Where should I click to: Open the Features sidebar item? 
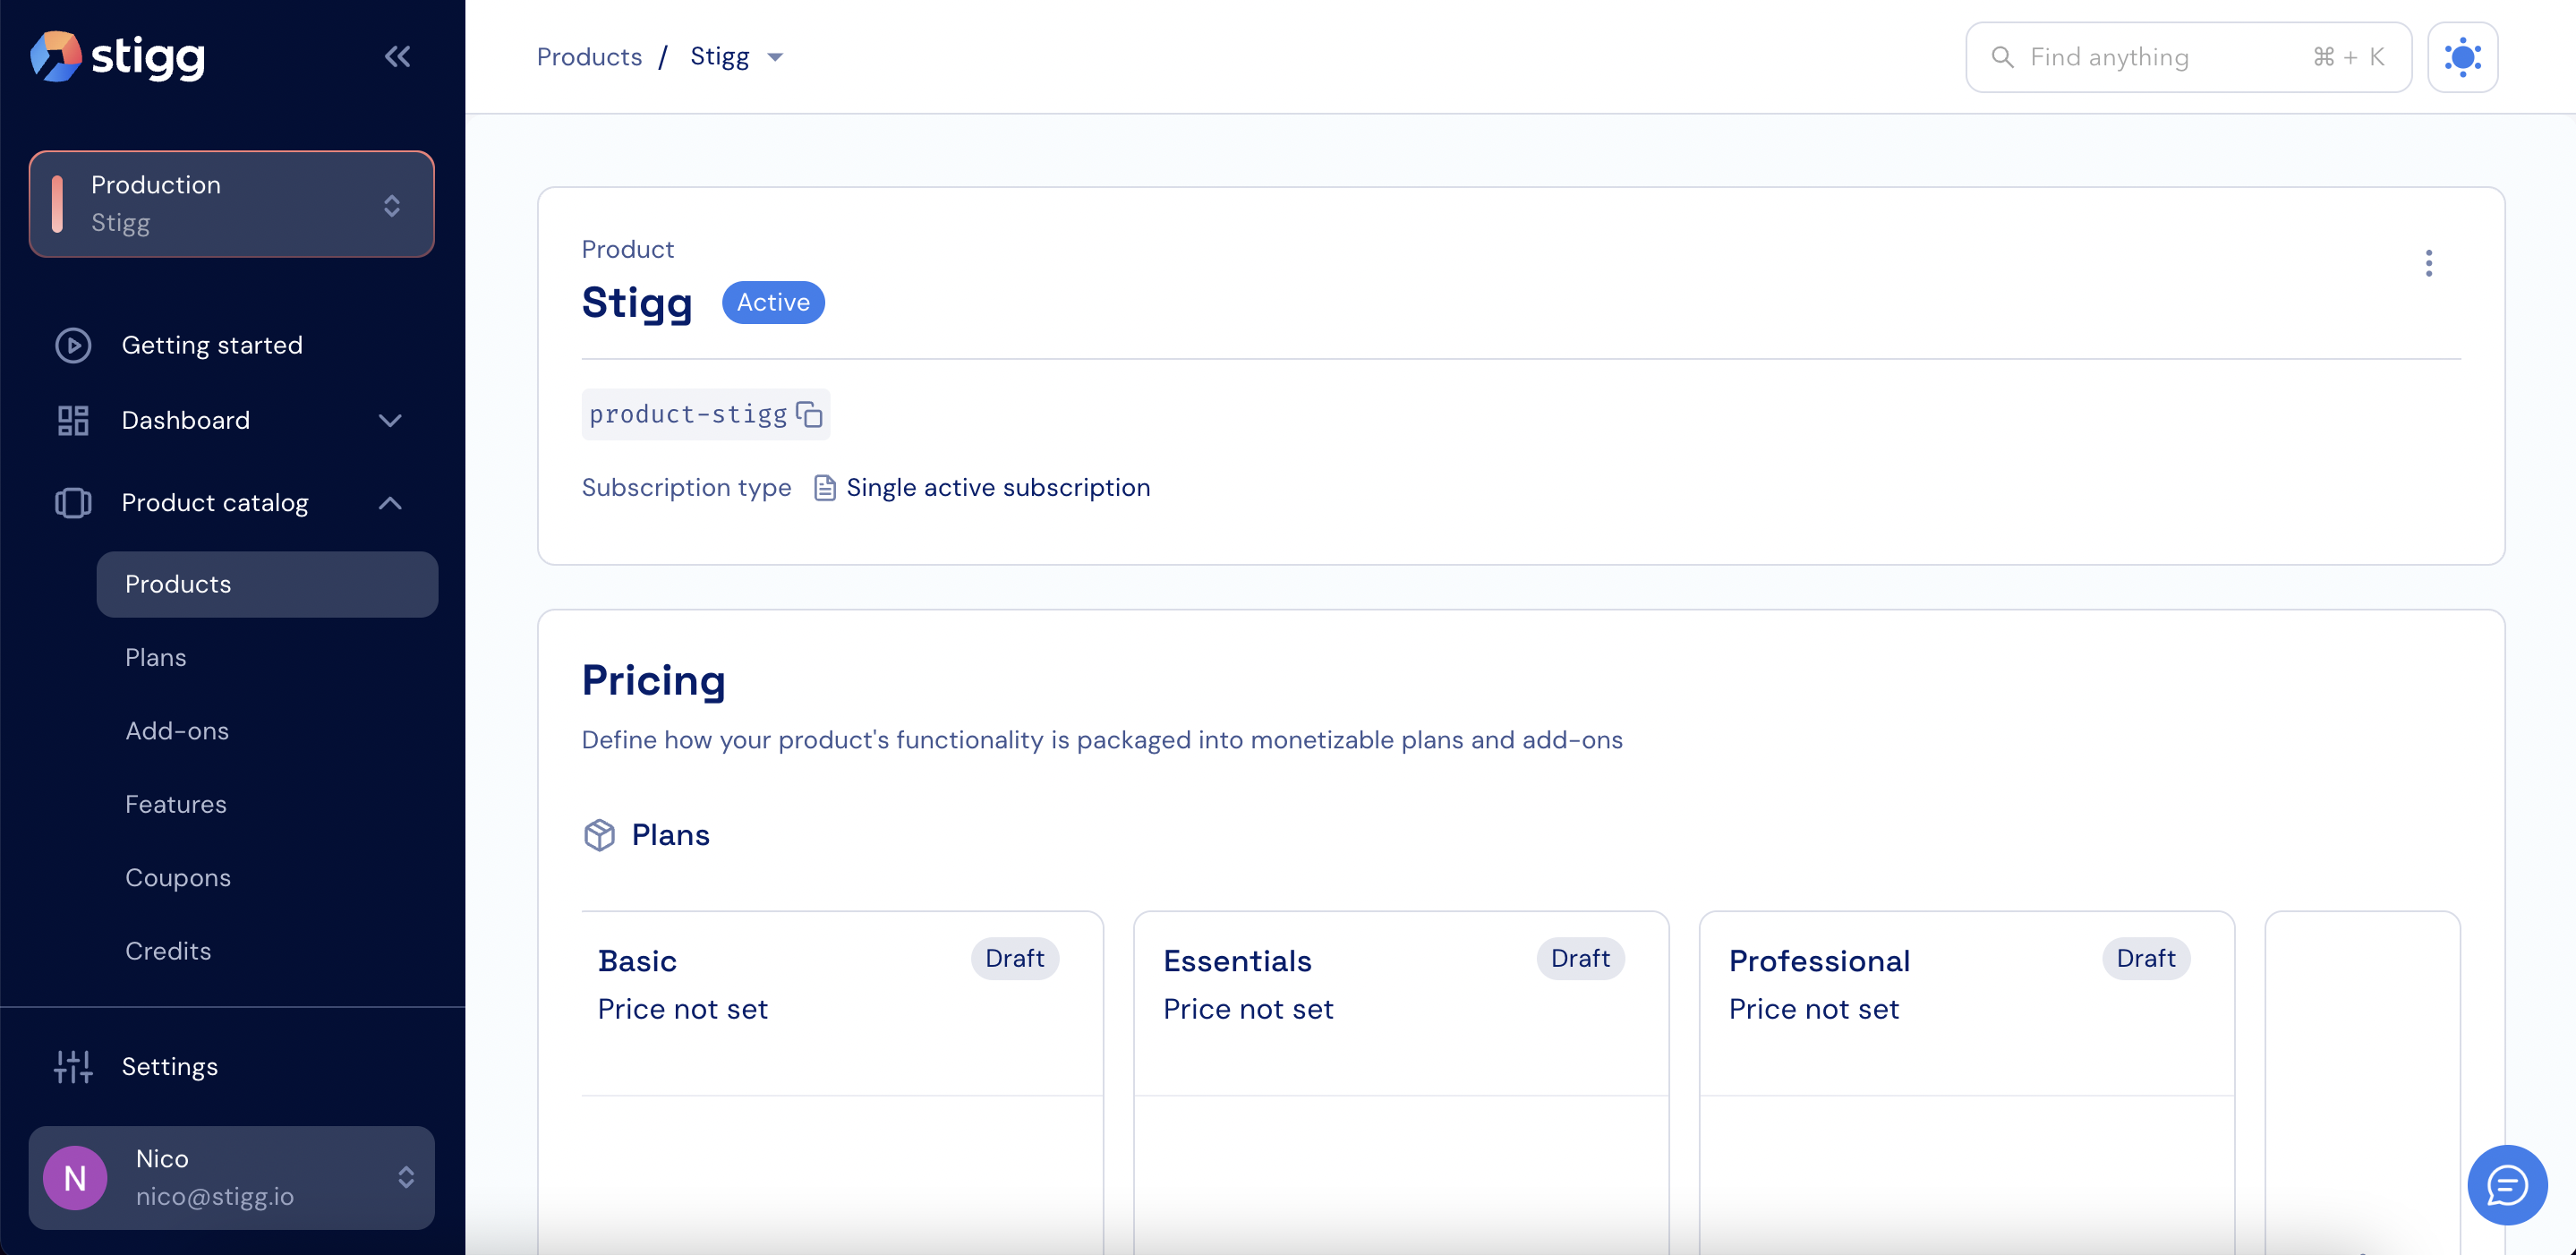point(176,804)
